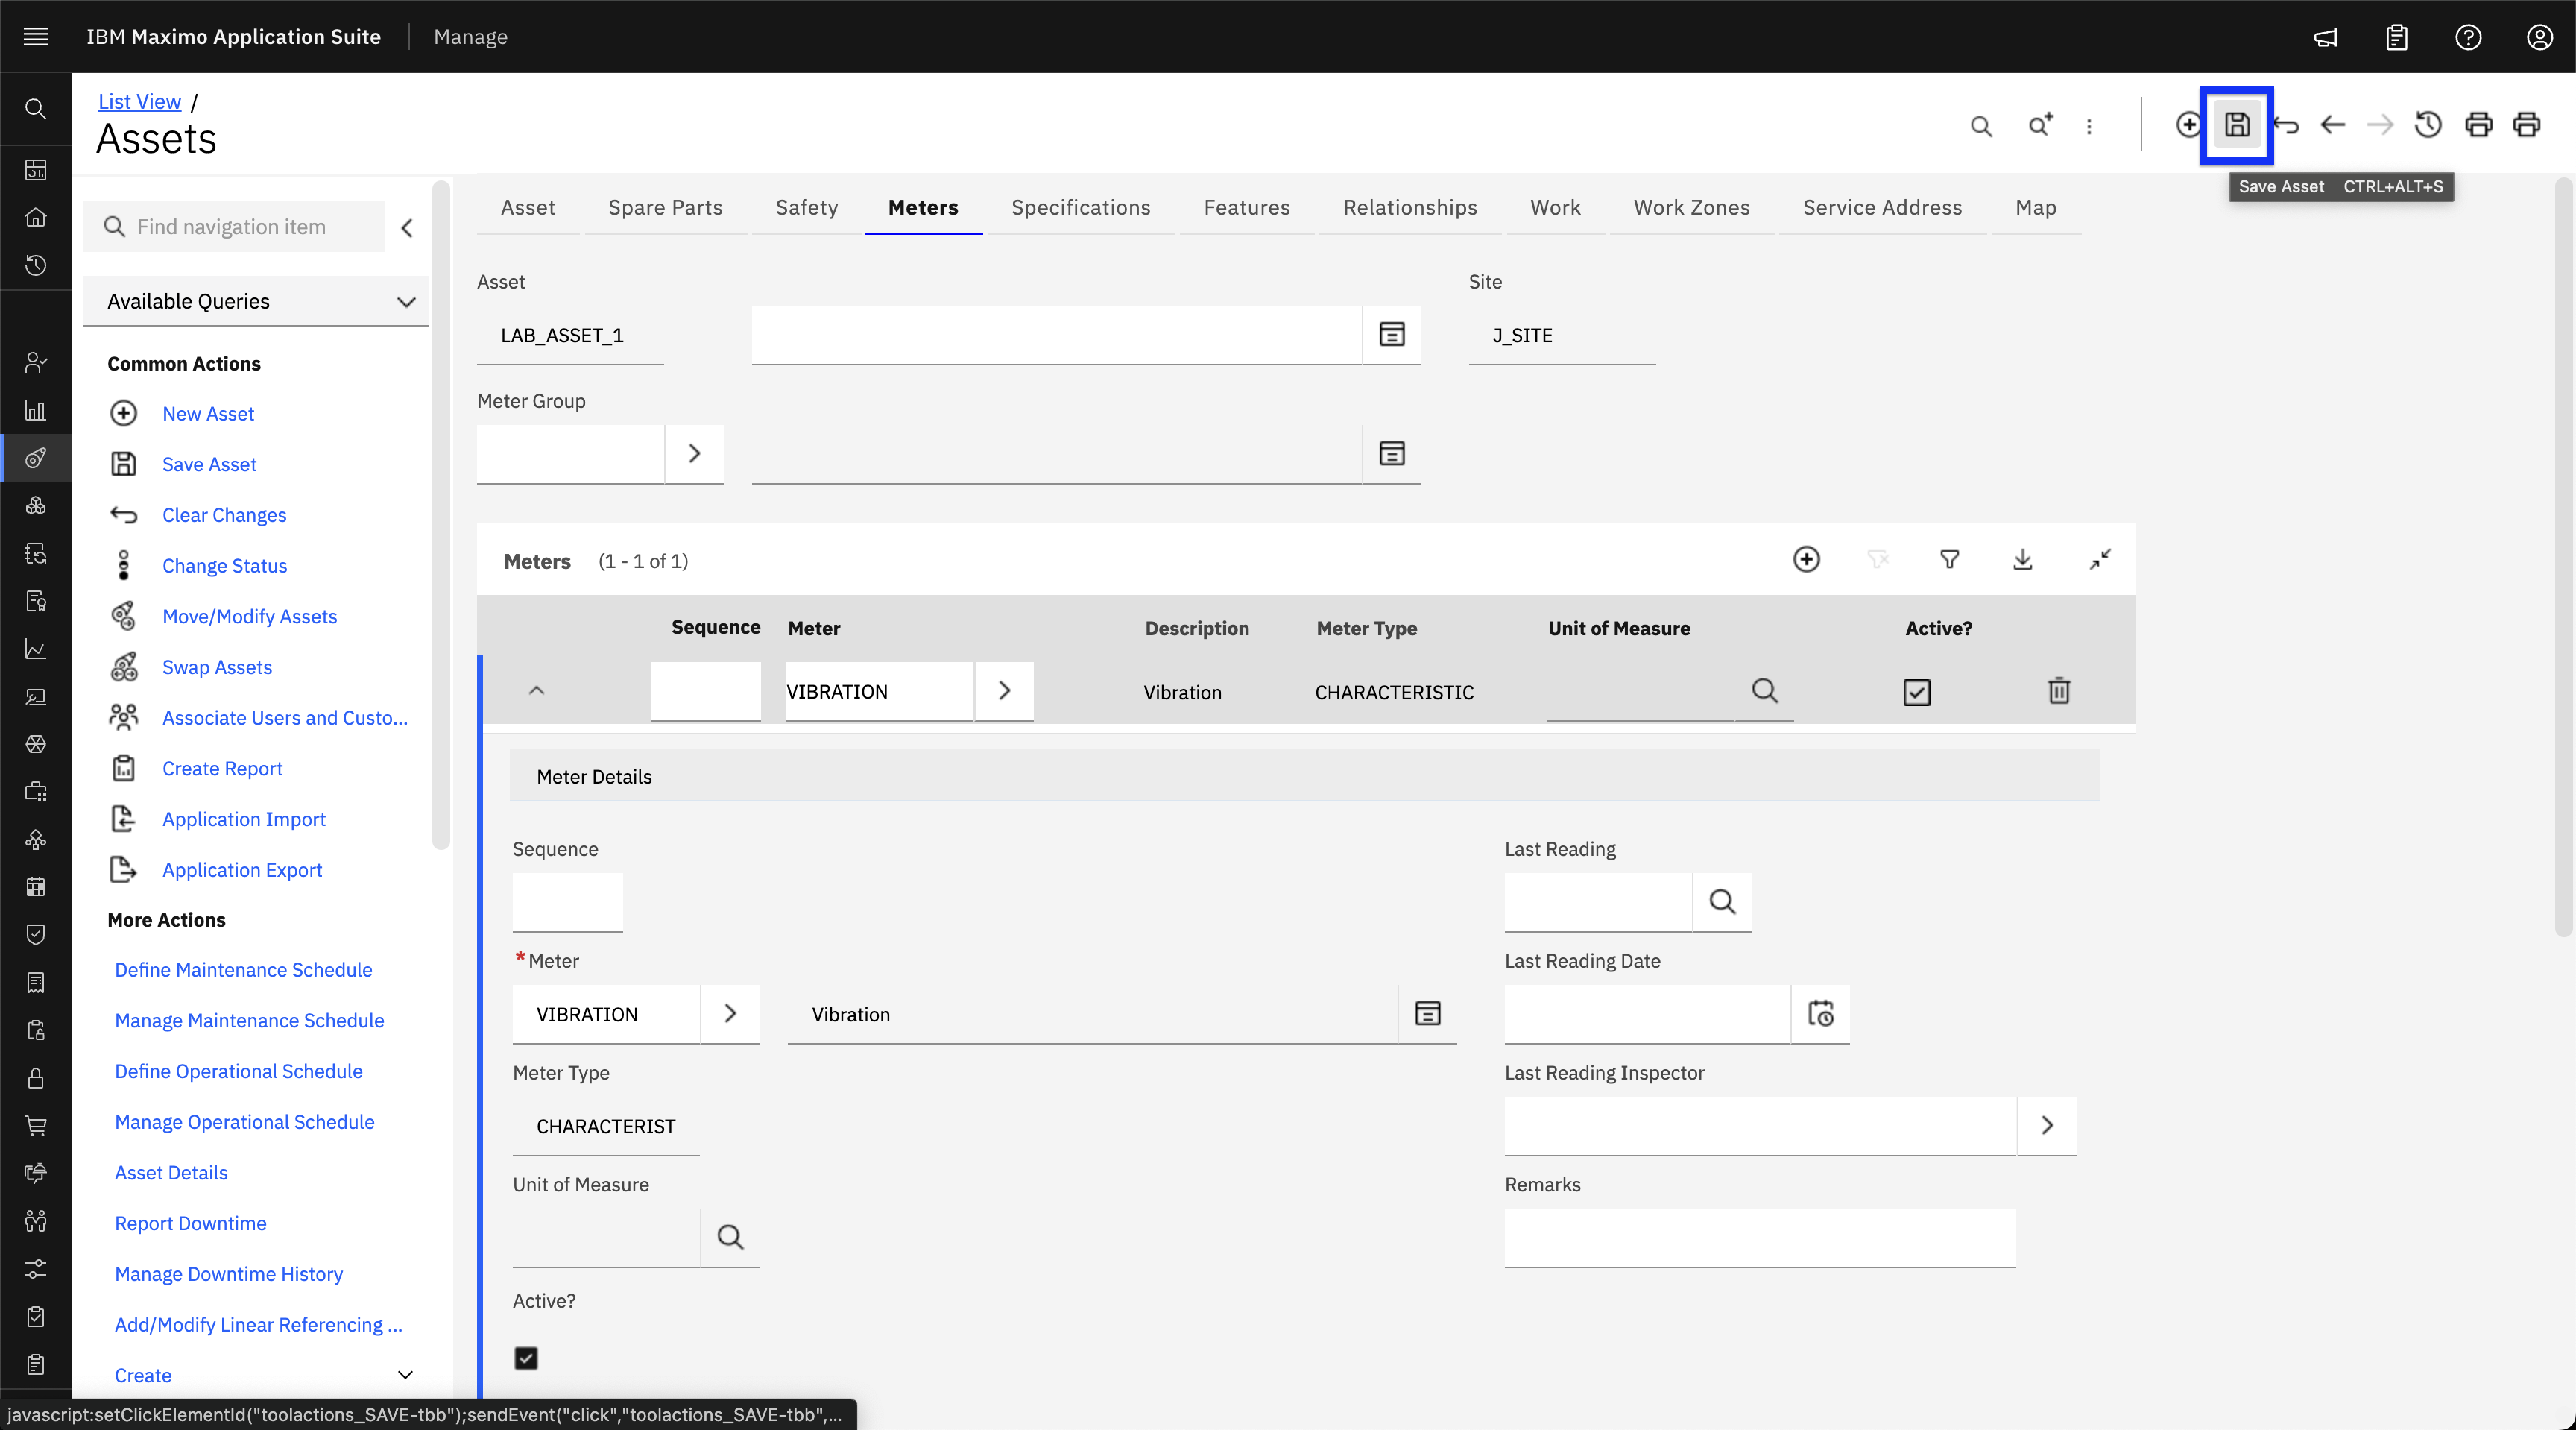Open Last Reading Date calendar picker
This screenshot has width=2576, height=1430.
pyautogui.click(x=1821, y=1014)
